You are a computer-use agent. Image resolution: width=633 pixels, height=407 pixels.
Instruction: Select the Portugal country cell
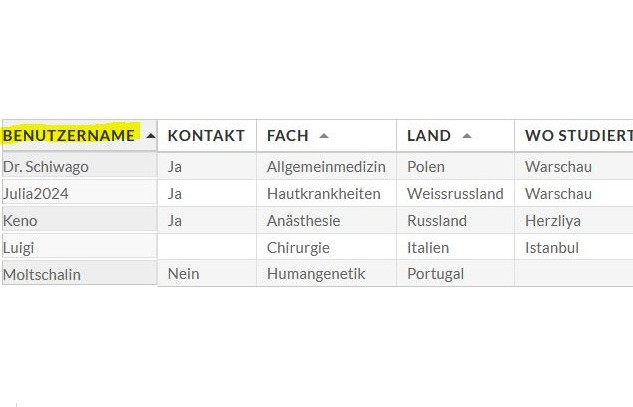click(x=436, y=274)
